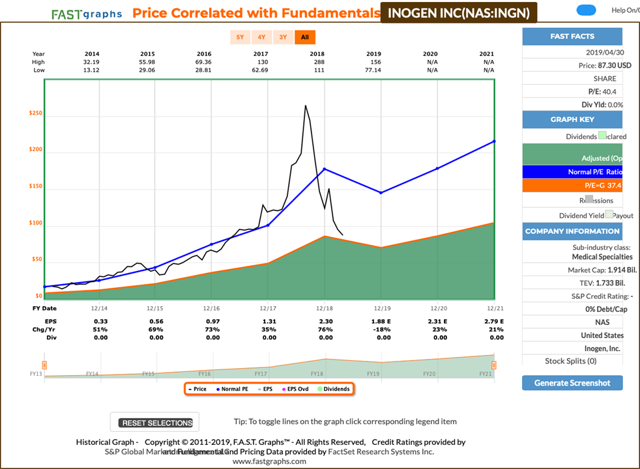Click the FAST Graphs logo
This screenshot has height=469, width=640.
(x=87, y=14)
